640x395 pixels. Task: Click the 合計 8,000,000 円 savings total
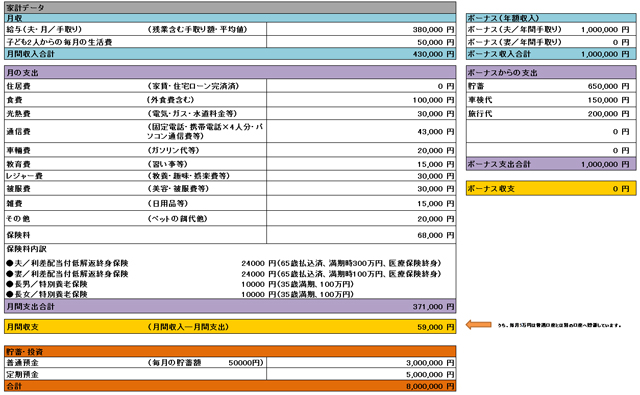[x=430, y=386]
